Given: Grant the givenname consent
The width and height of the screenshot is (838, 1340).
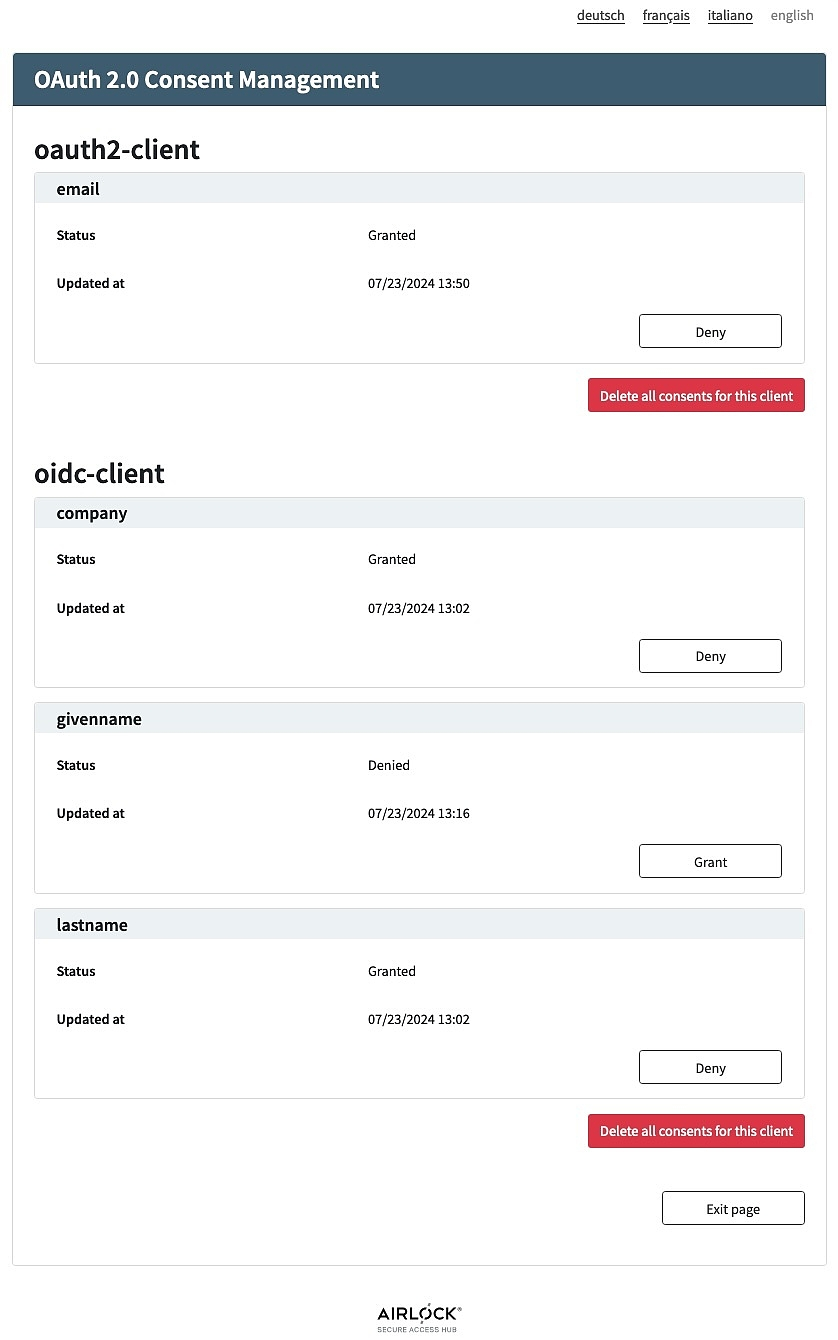Looking at the screenshot, I should pyautogui.click(x=710, y=862).
